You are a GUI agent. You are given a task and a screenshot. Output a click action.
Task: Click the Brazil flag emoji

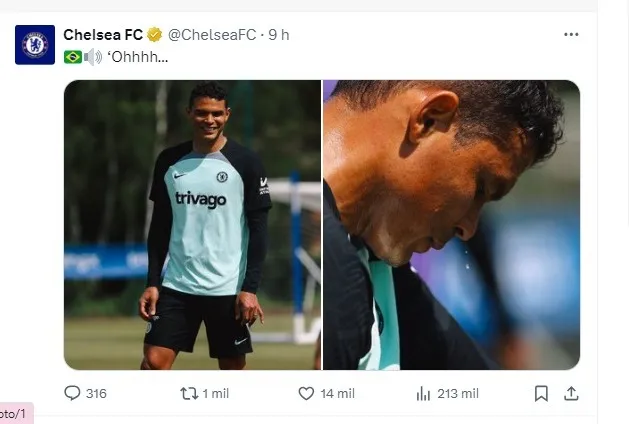[73, 57]
